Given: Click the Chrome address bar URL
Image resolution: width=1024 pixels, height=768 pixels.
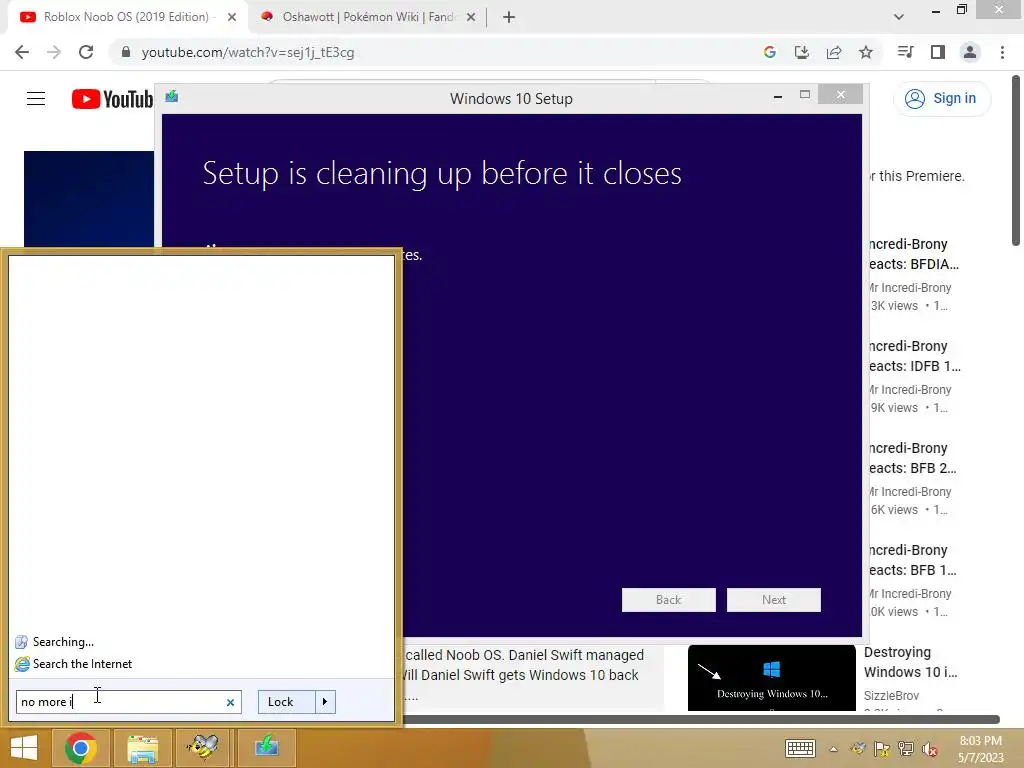Looking at the screenshot, I should [248, 52].
